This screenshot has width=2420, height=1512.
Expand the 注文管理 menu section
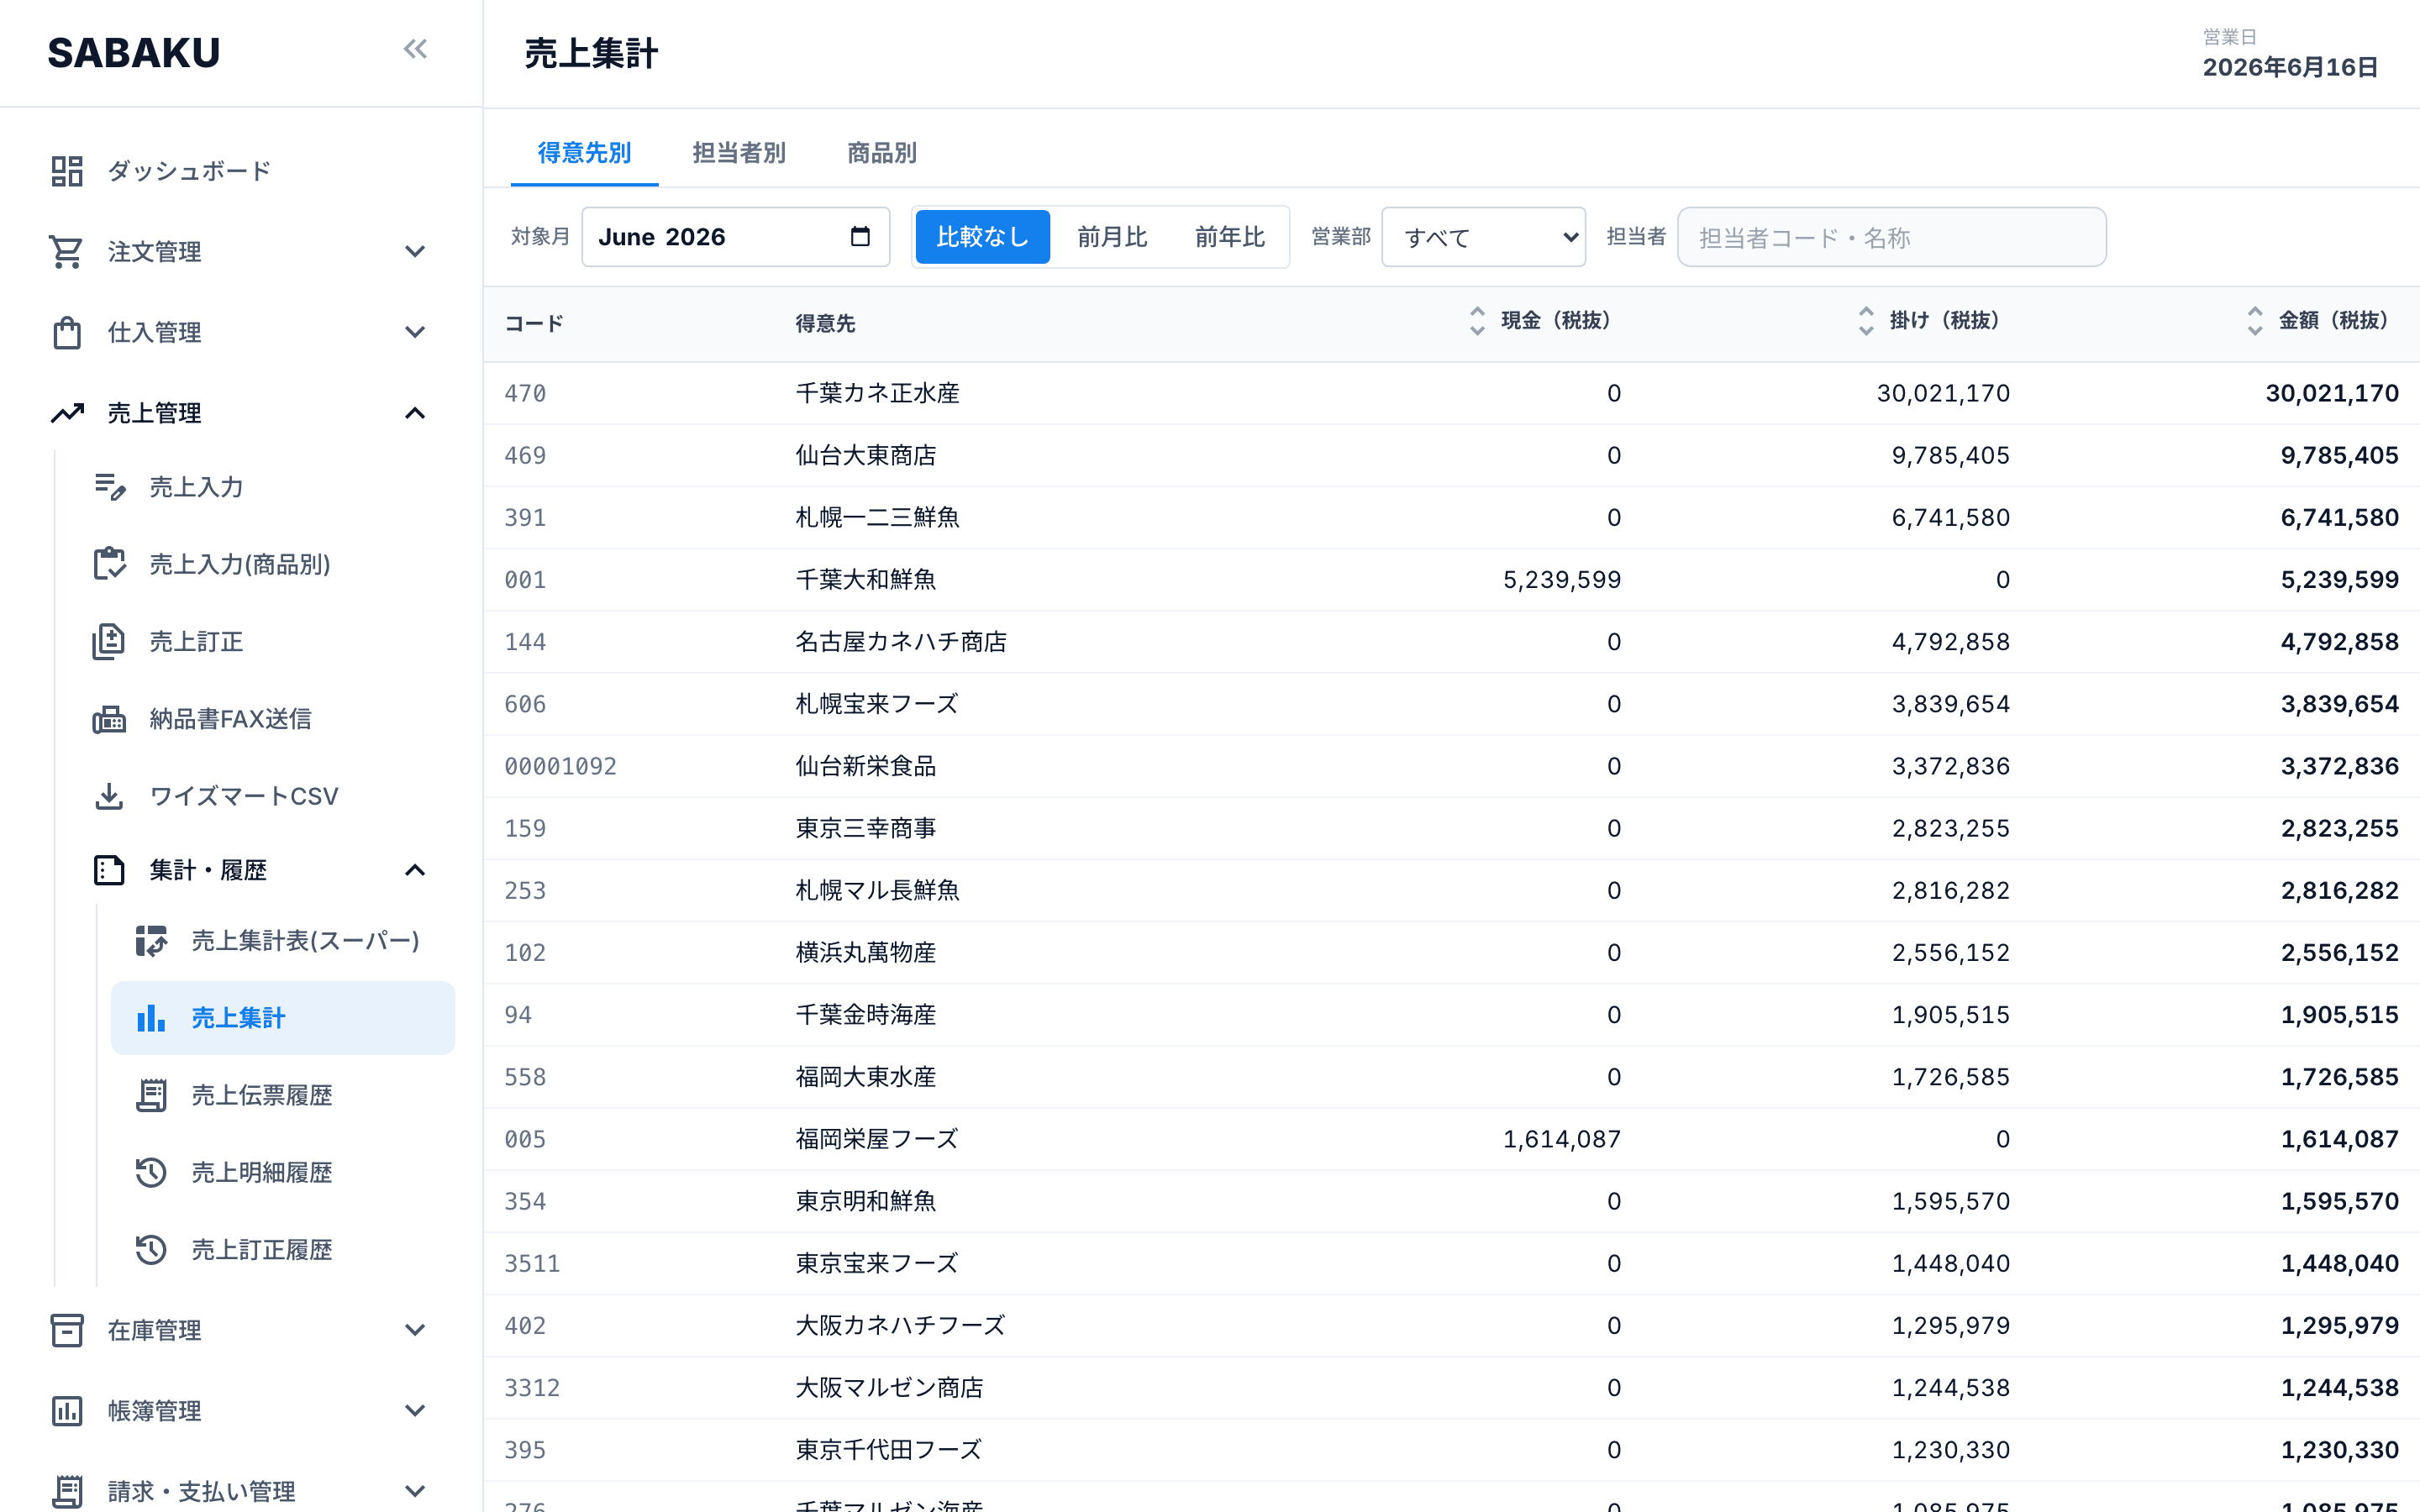(240, 251)
